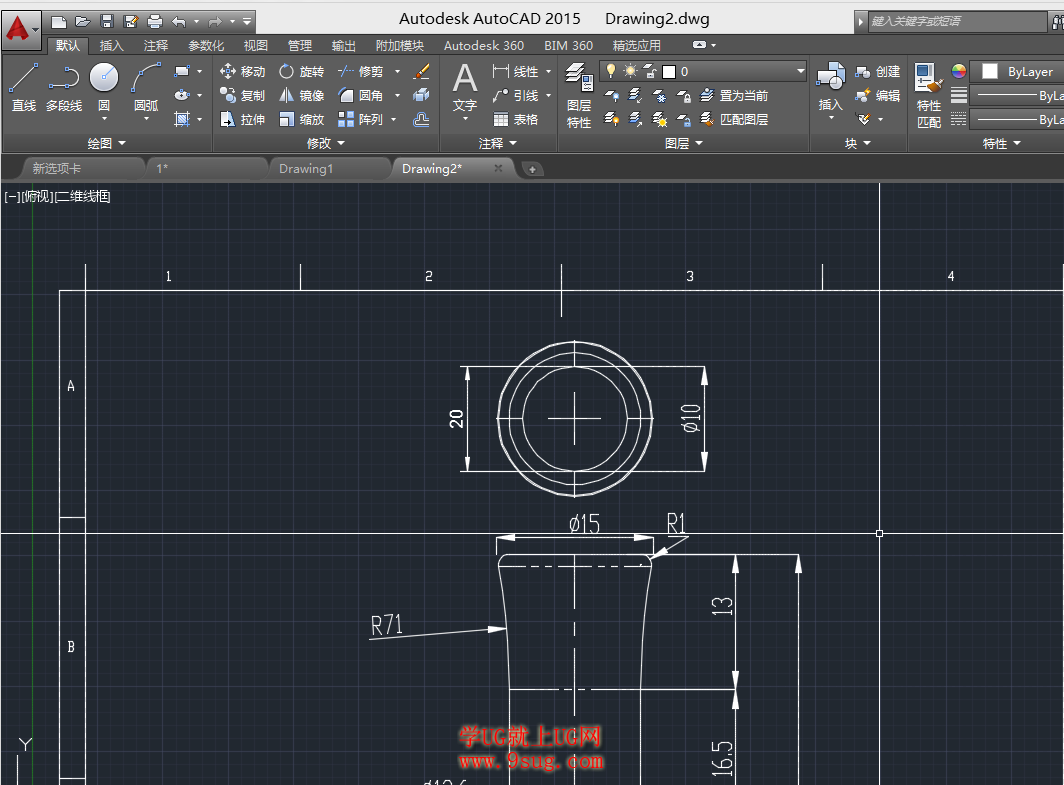The image size is (1064, 785).
Task: Click Make Current (置为当前) button
Action: click(734, 96)
